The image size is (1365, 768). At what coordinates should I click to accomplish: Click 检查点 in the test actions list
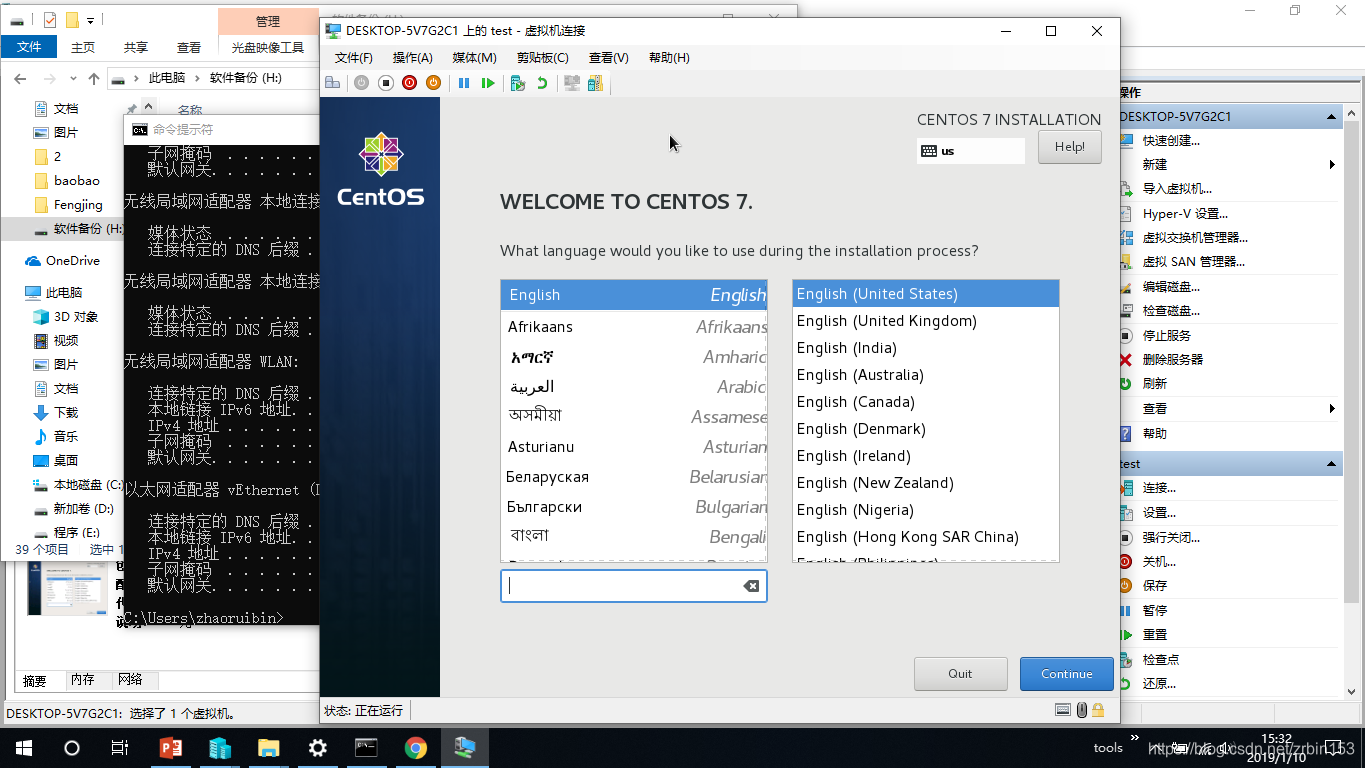point(1161,660)
